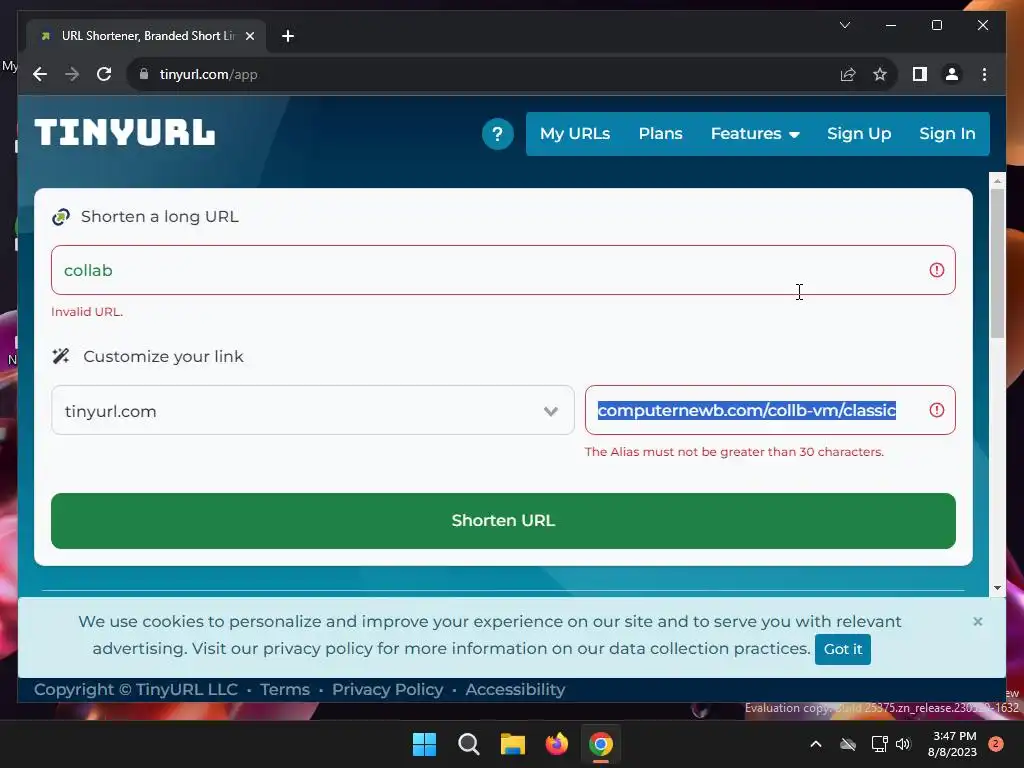The image size is (1024, 768).
Task: Click the Shorten a long URL link icon
Action: point(61,217)
